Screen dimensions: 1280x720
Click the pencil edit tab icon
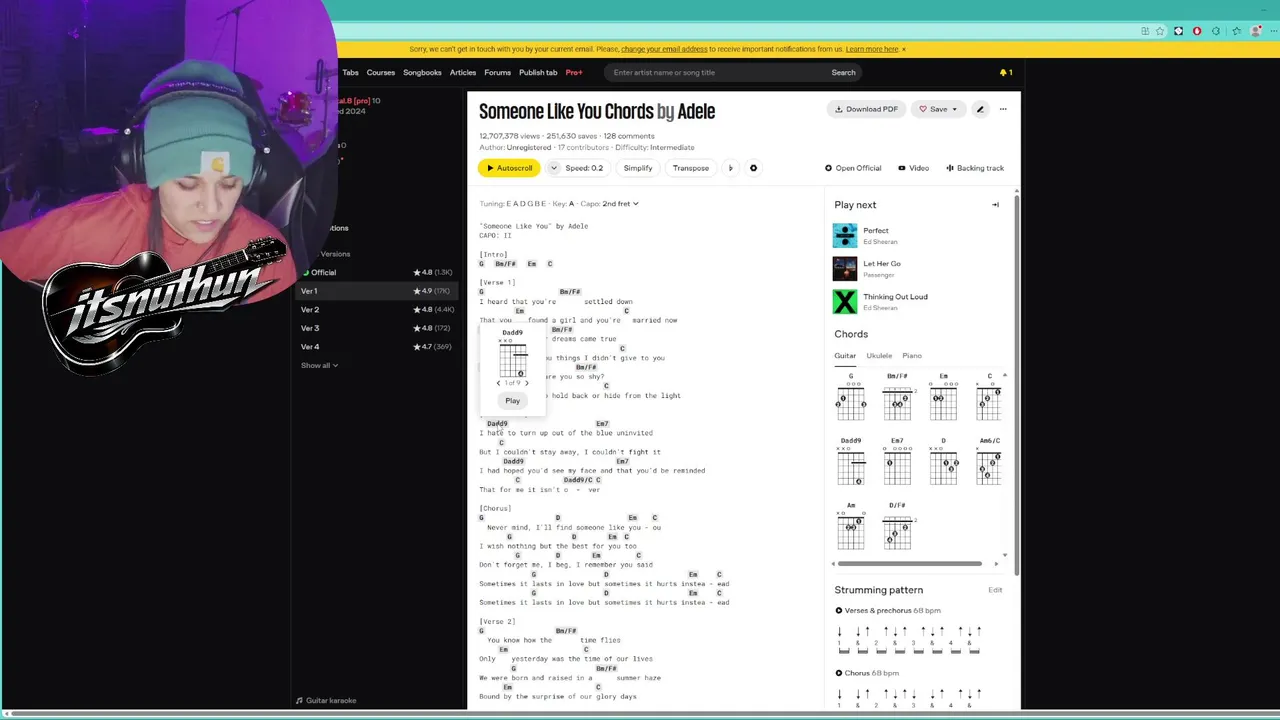(x=980, y=109)
